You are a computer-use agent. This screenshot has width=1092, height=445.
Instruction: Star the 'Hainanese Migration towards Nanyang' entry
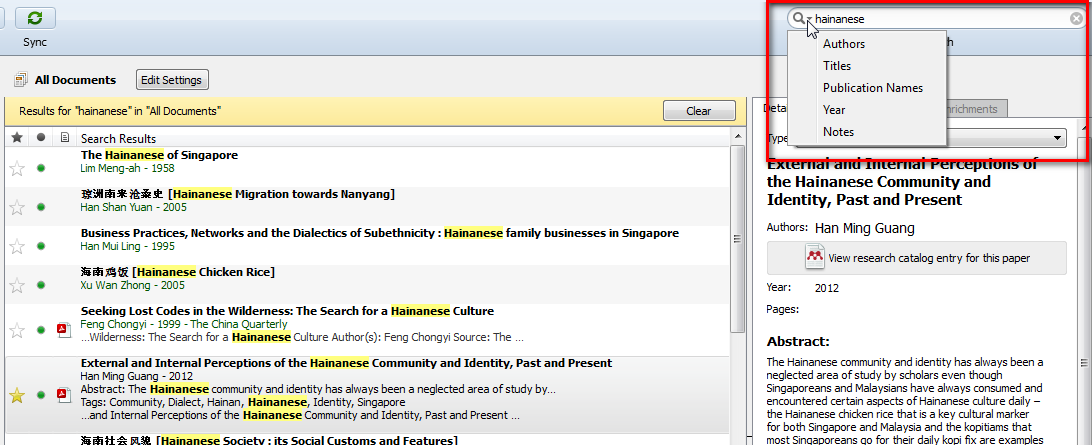coord(17,207)
